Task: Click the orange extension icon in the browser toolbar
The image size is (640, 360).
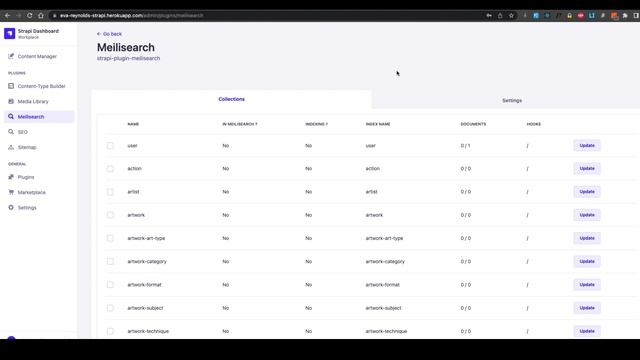Action: (x=614, y=16)
